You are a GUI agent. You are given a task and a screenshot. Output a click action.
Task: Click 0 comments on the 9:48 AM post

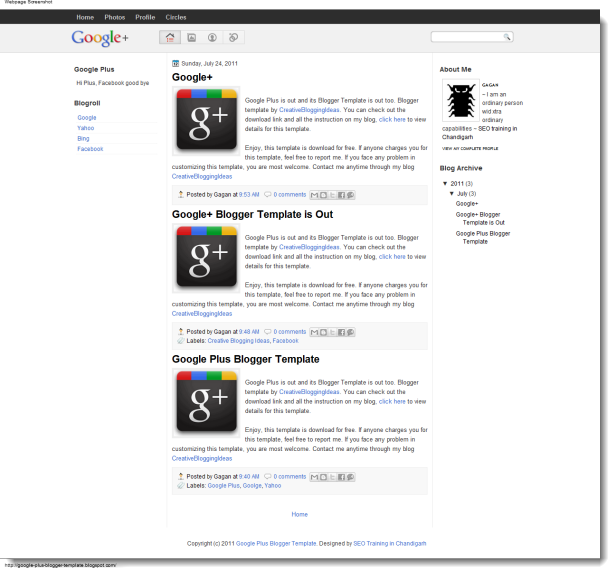(289, 332)
